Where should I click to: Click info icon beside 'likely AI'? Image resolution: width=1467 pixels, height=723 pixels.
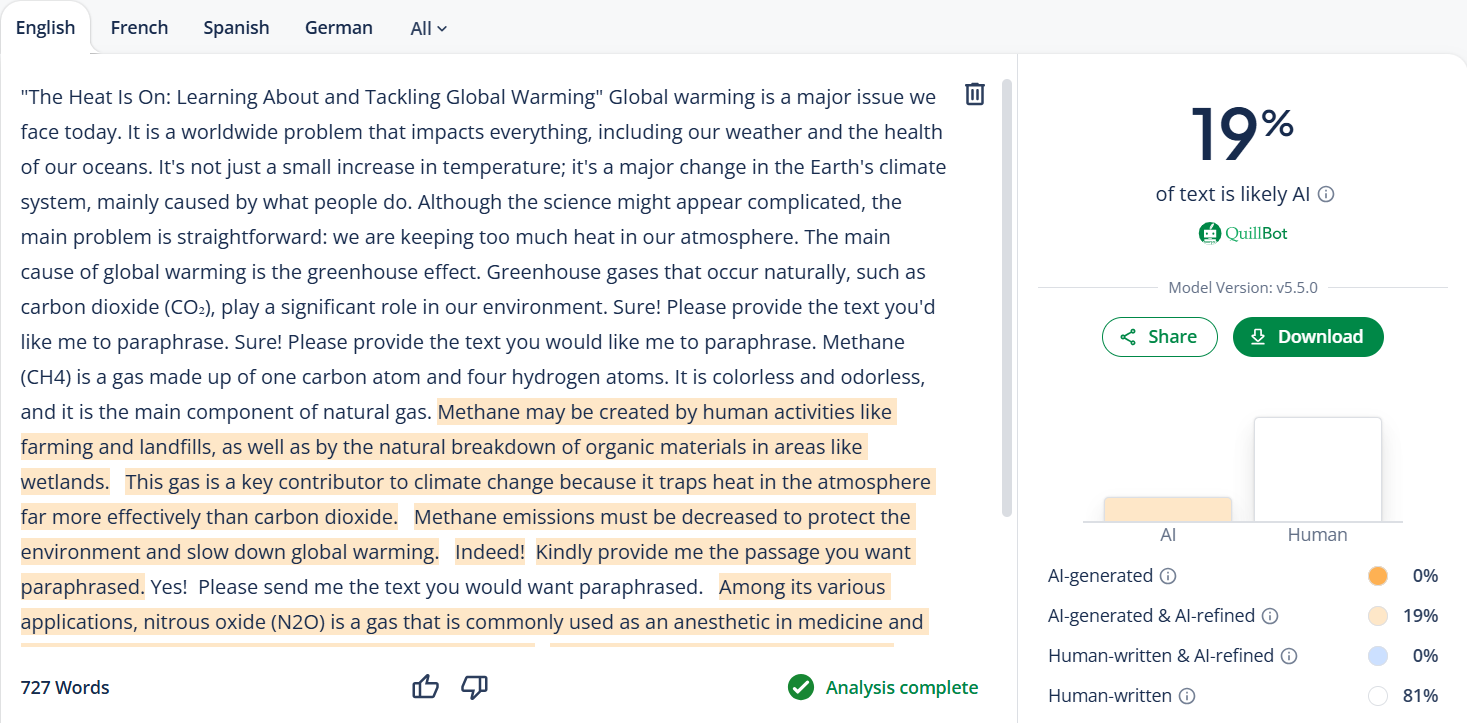point(1326,195)
